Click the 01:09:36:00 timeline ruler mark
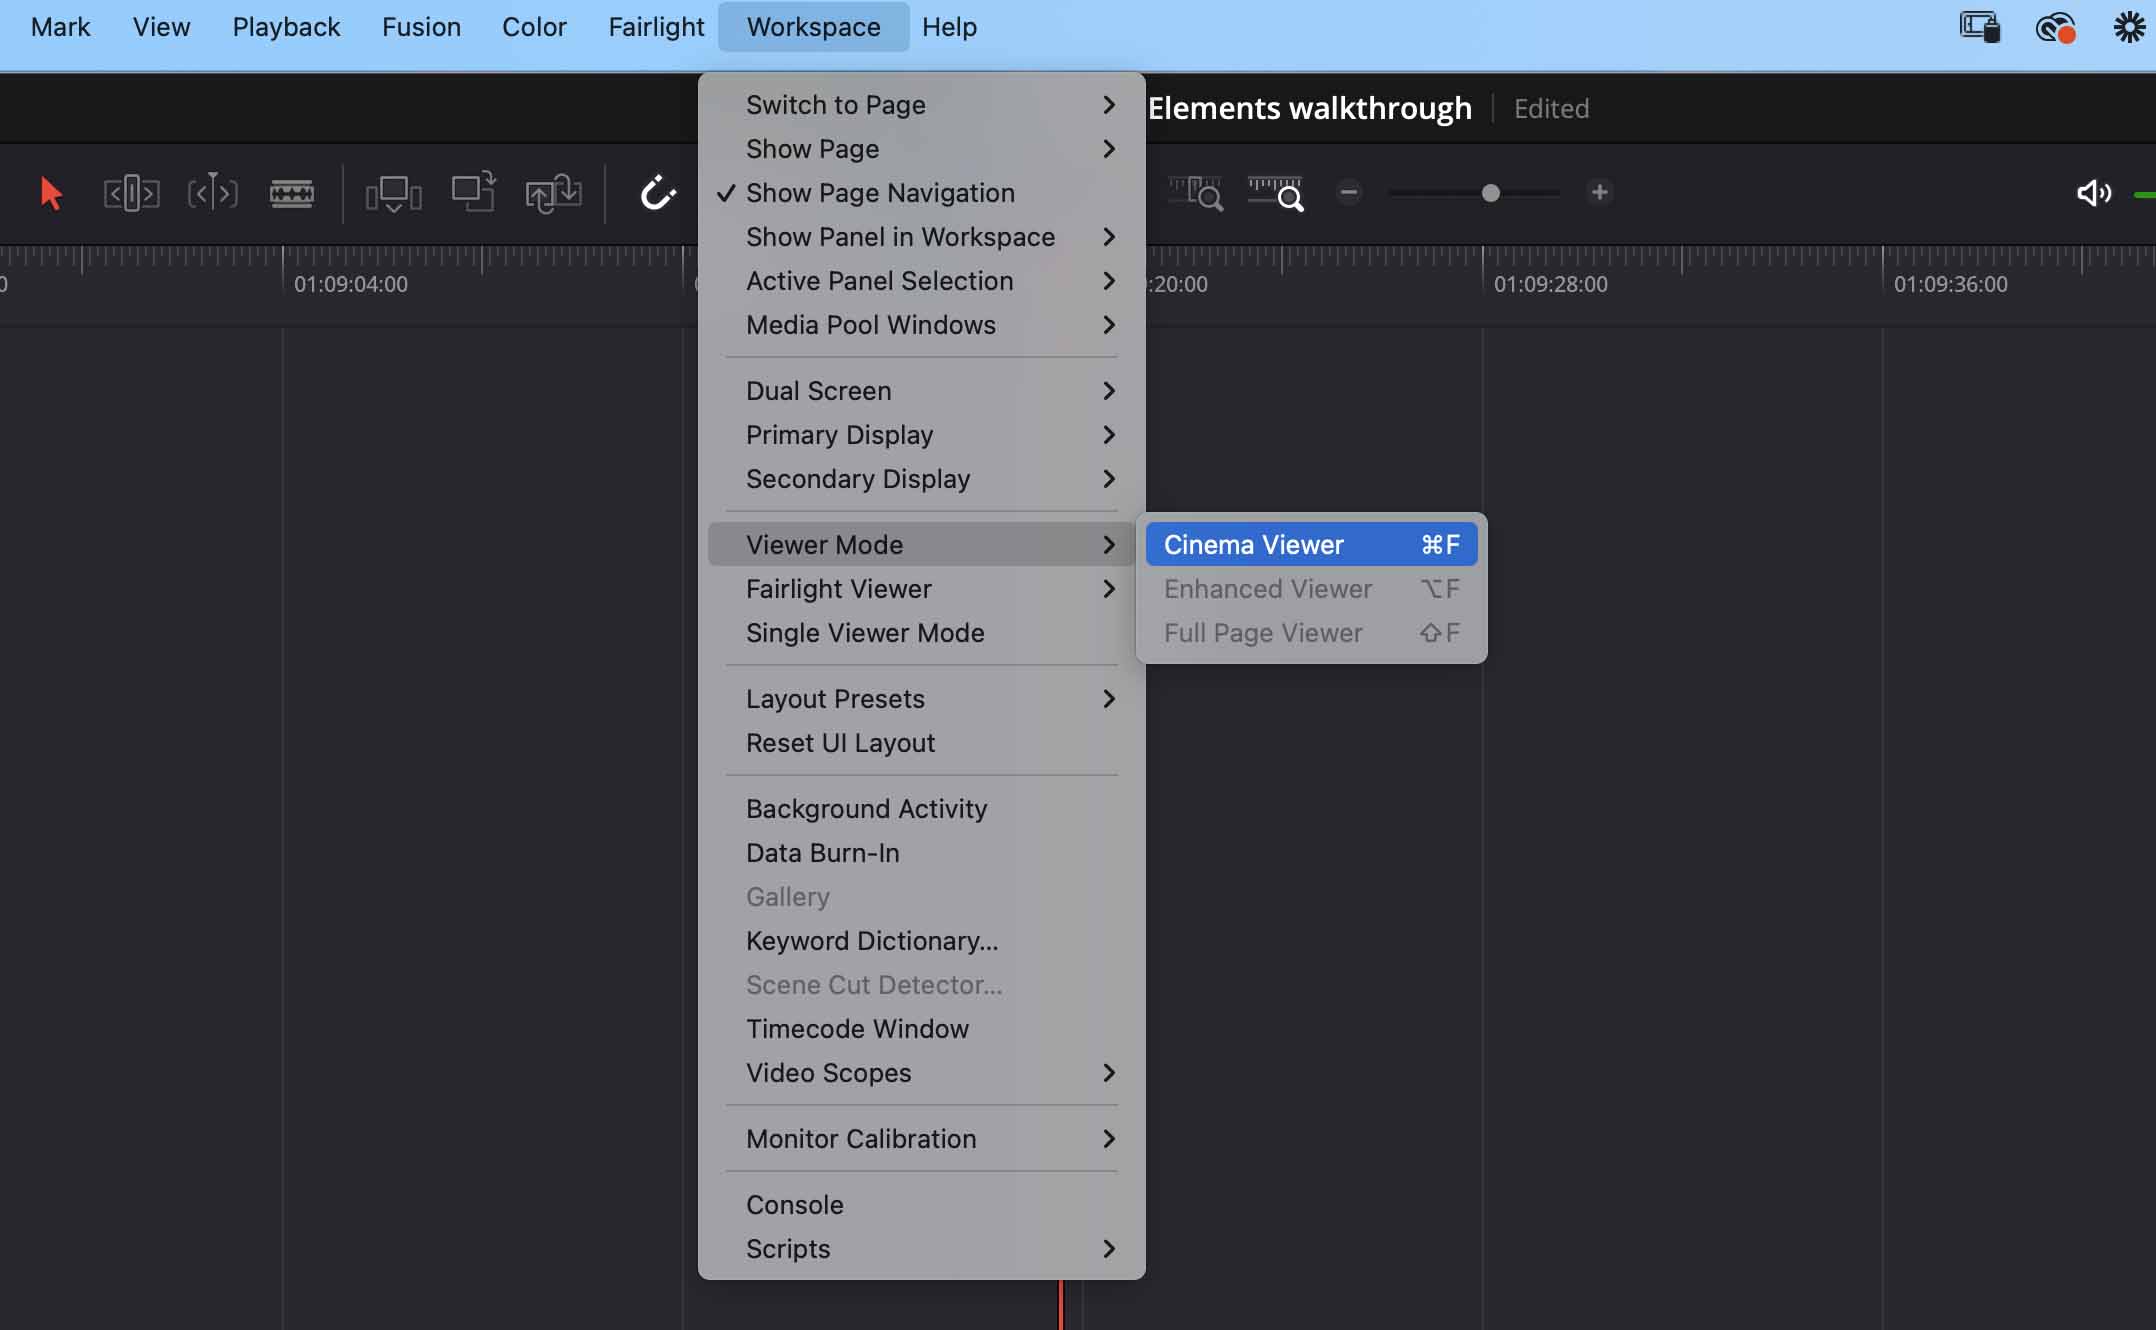2156x1330 pixels. click(x=1951, y=284)
